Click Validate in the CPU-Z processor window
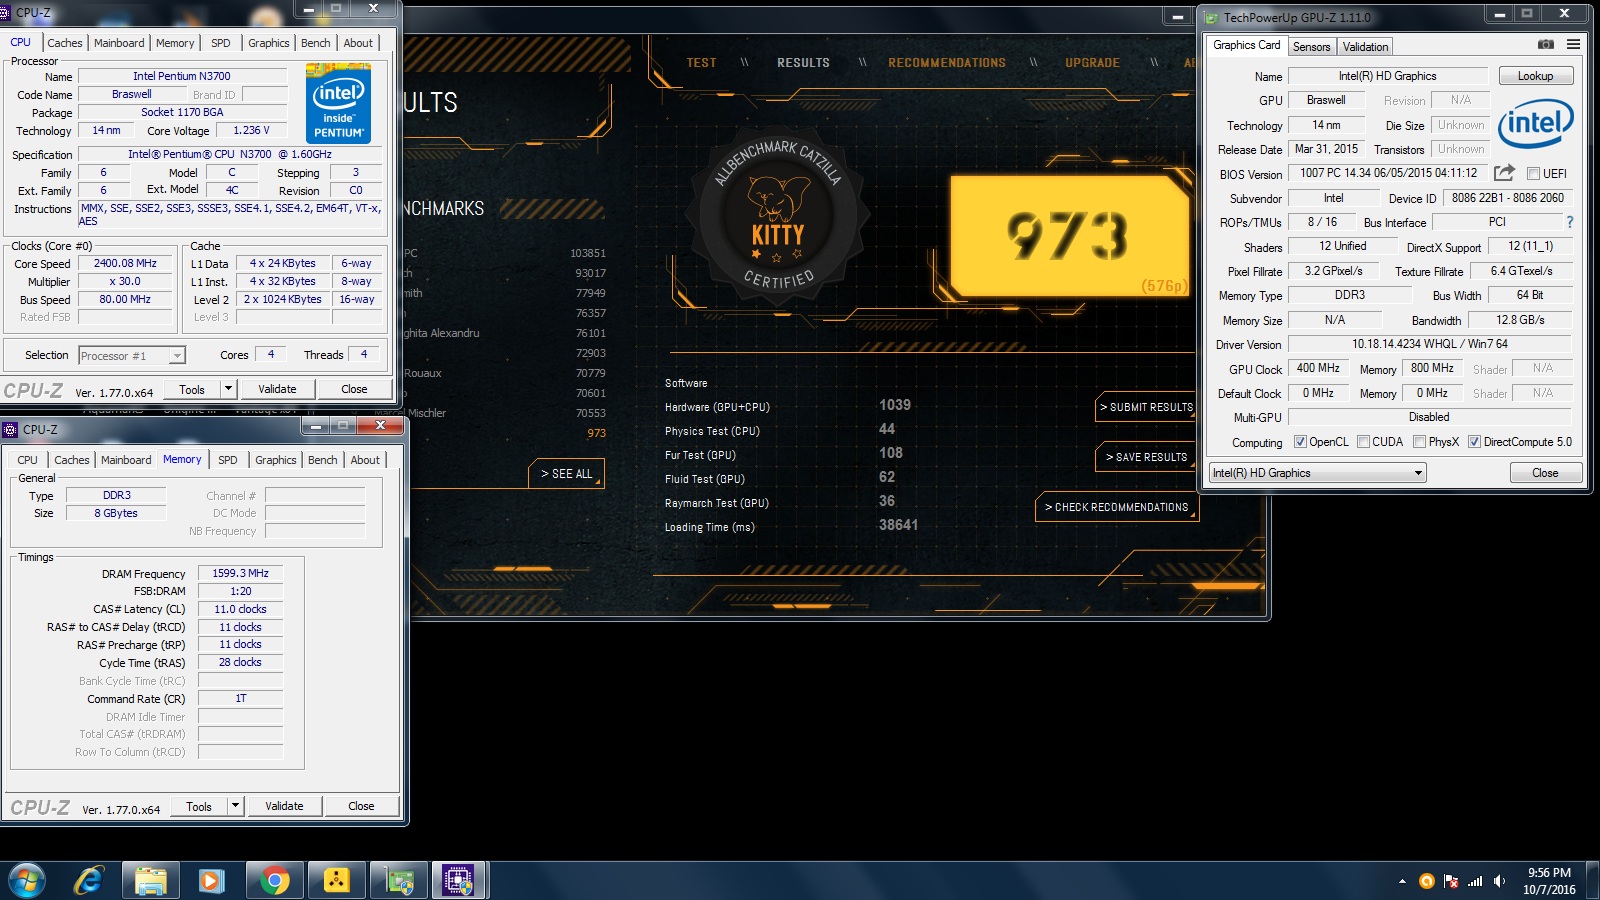 [277, 389]
